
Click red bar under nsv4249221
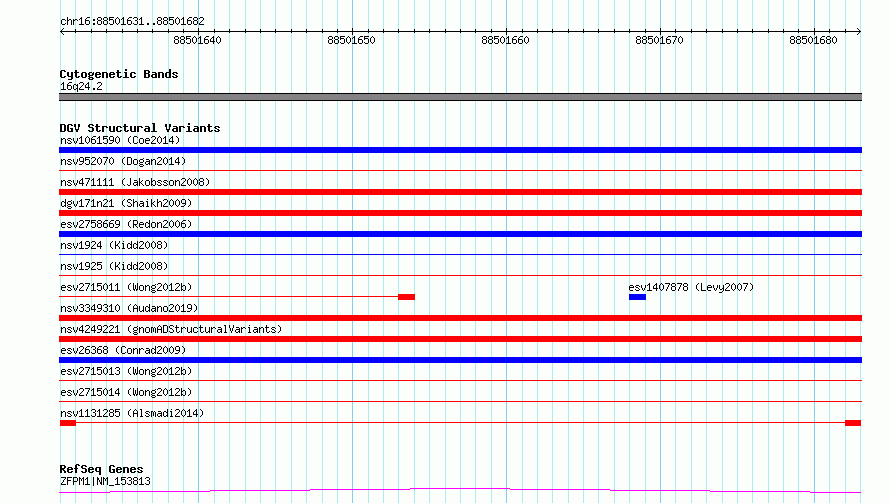click(x=460, y=339)
